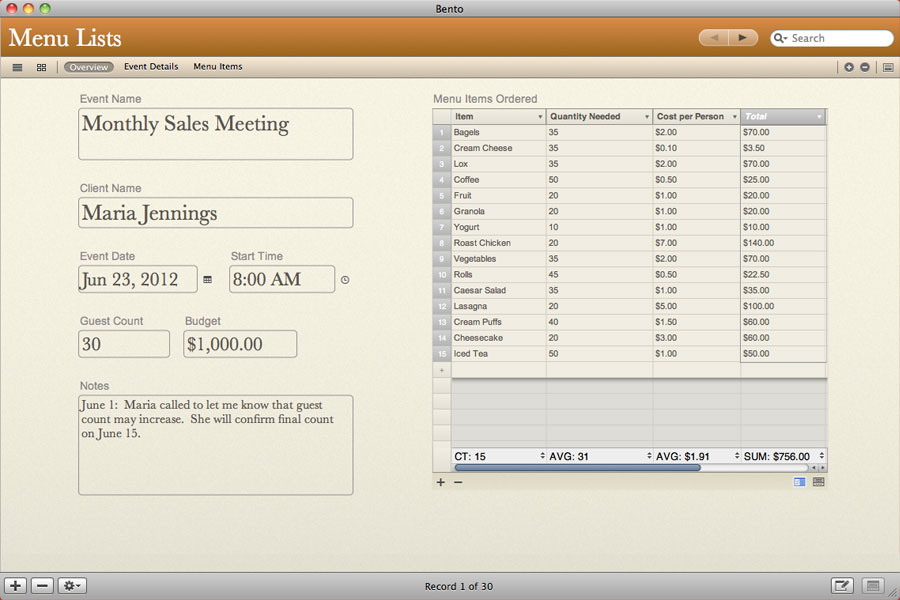The image size is (900, 600).
Task: Add a new row with the plus button
Action: click(440, 482)
